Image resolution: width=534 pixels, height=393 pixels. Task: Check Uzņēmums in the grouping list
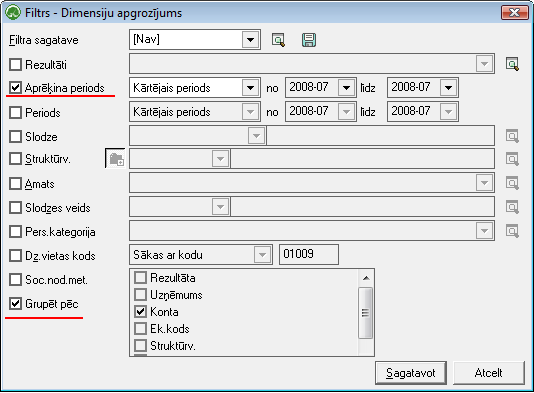pyautogui.click(x=140, y=295)
